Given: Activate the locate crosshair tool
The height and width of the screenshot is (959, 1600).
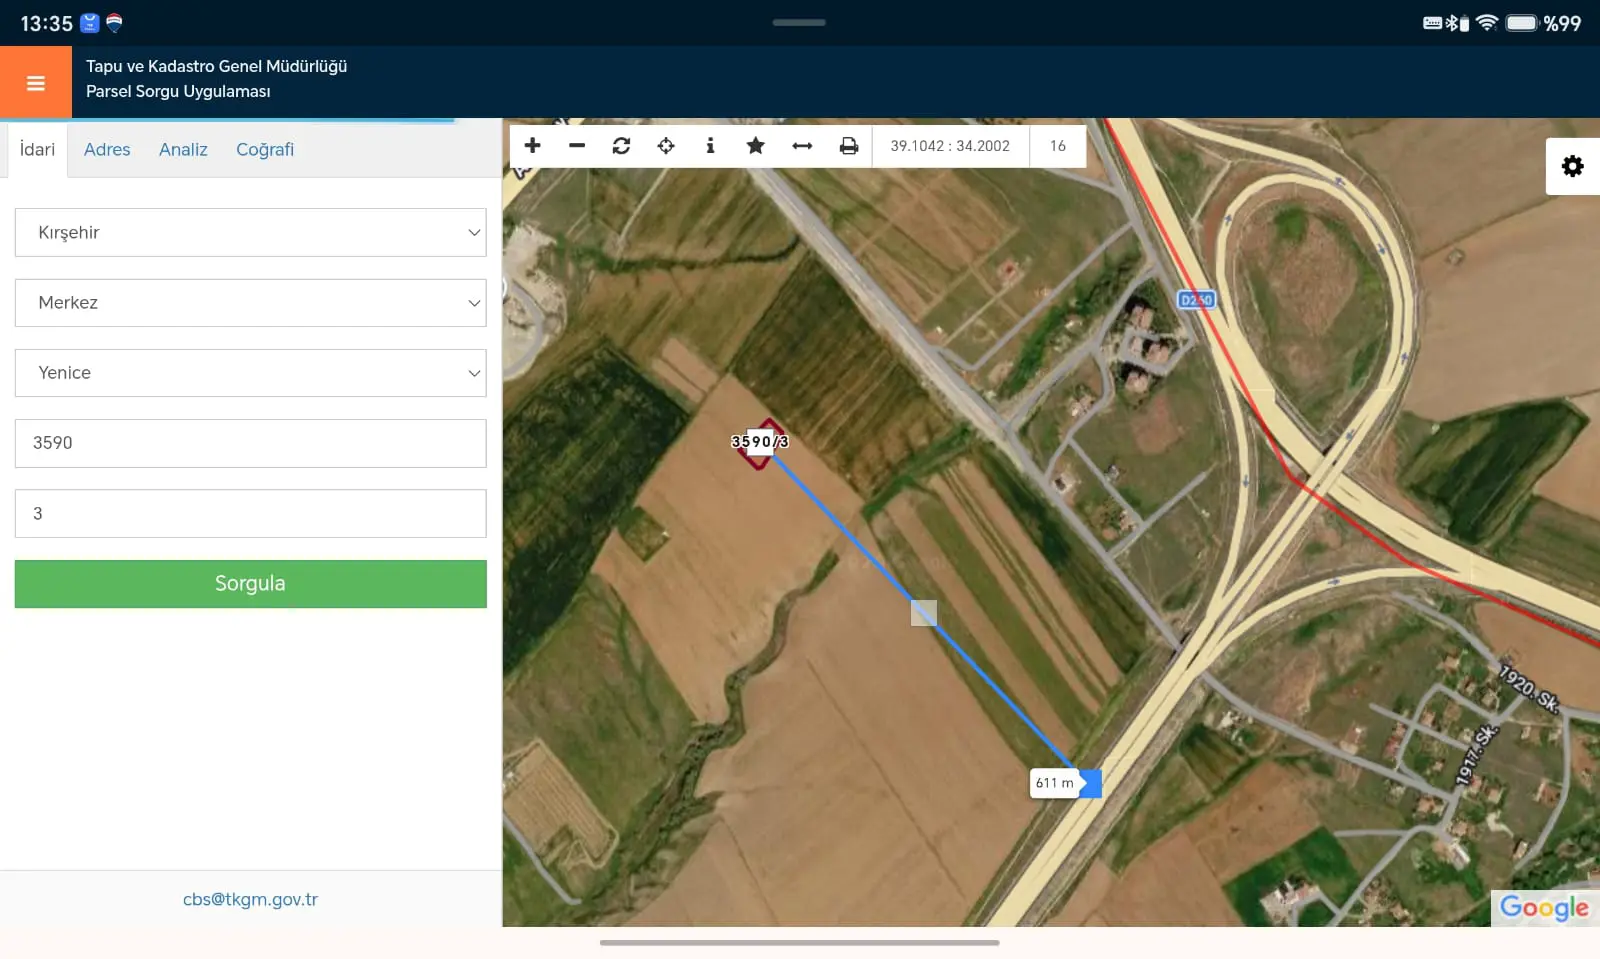Looking at the screenshot, I should (x=666, y=146).
